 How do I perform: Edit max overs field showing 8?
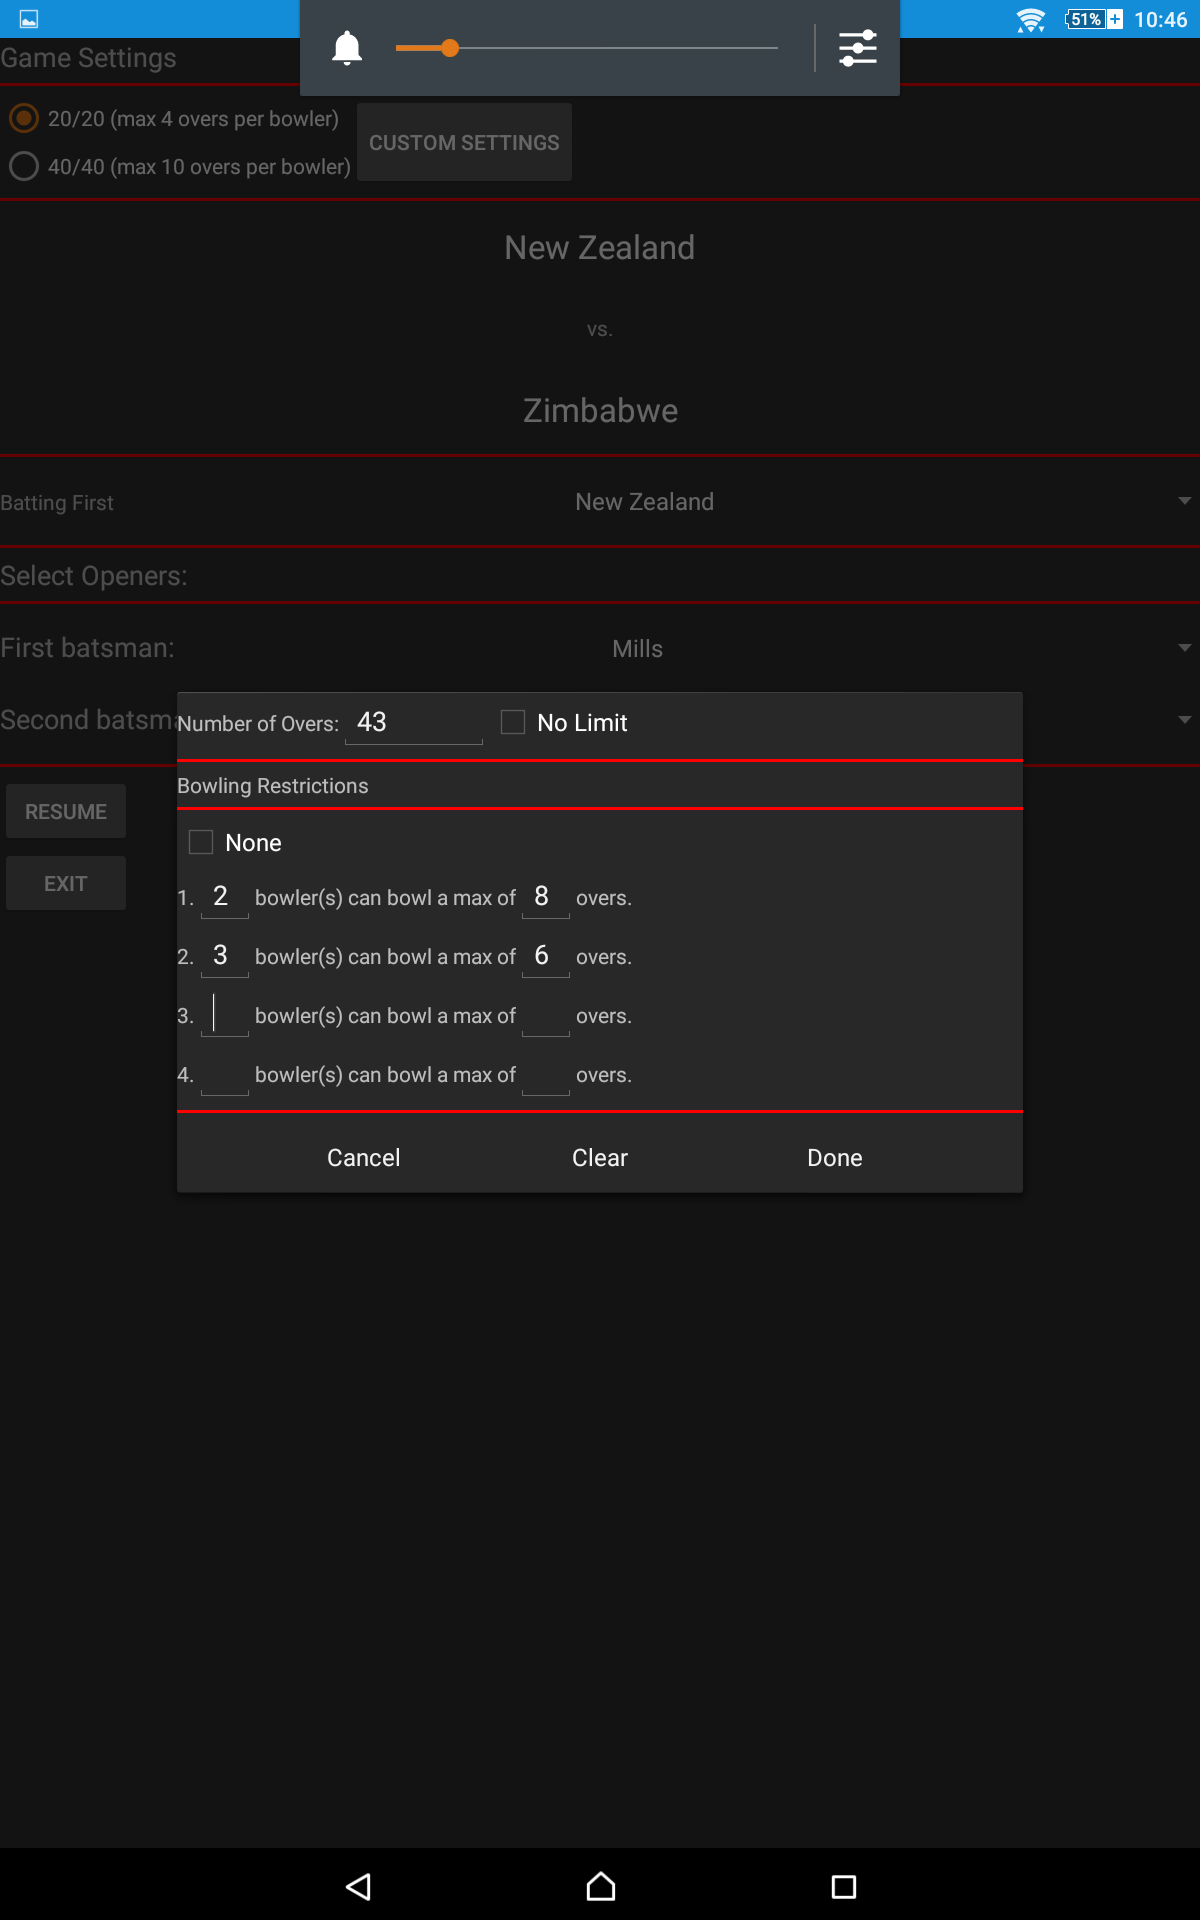tap(546, 896)
